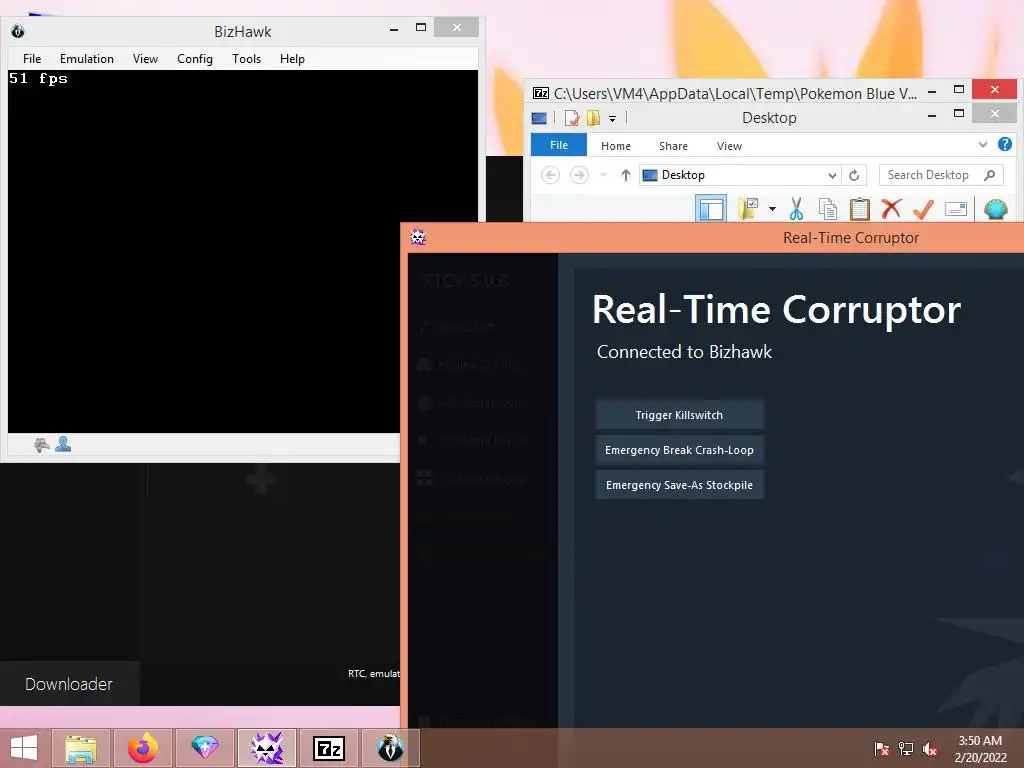The width and height of the screenshot is (1024, 768).
Task: Click the muted volume tray icon
Action: point(929,749)
